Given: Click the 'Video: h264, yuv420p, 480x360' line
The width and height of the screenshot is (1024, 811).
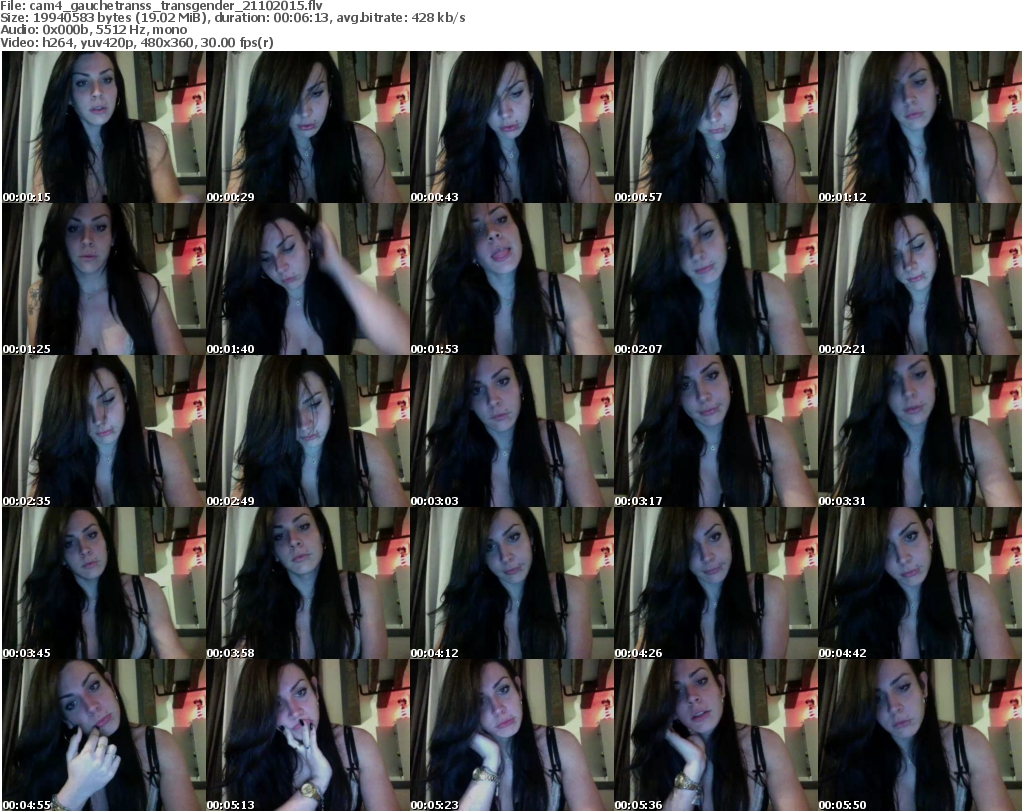Looking at the screenshot, I should [x=136, y=42].
